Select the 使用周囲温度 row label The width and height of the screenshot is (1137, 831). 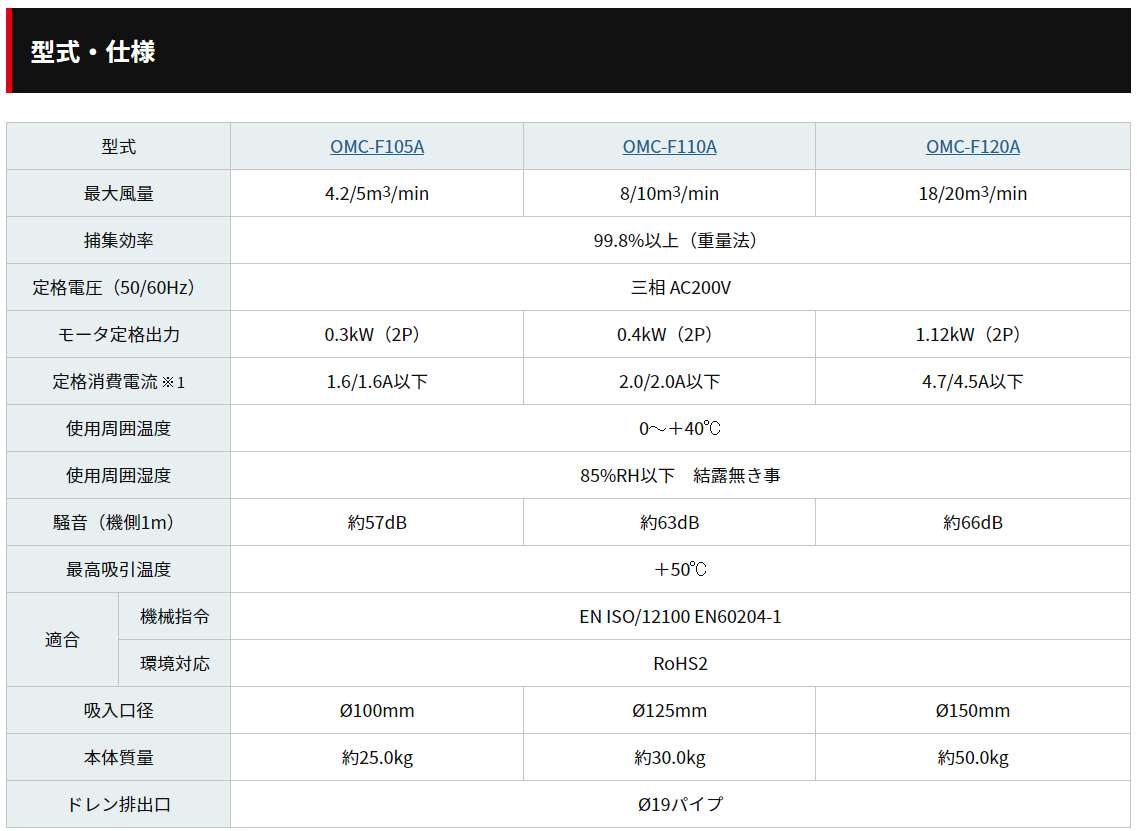119,429
